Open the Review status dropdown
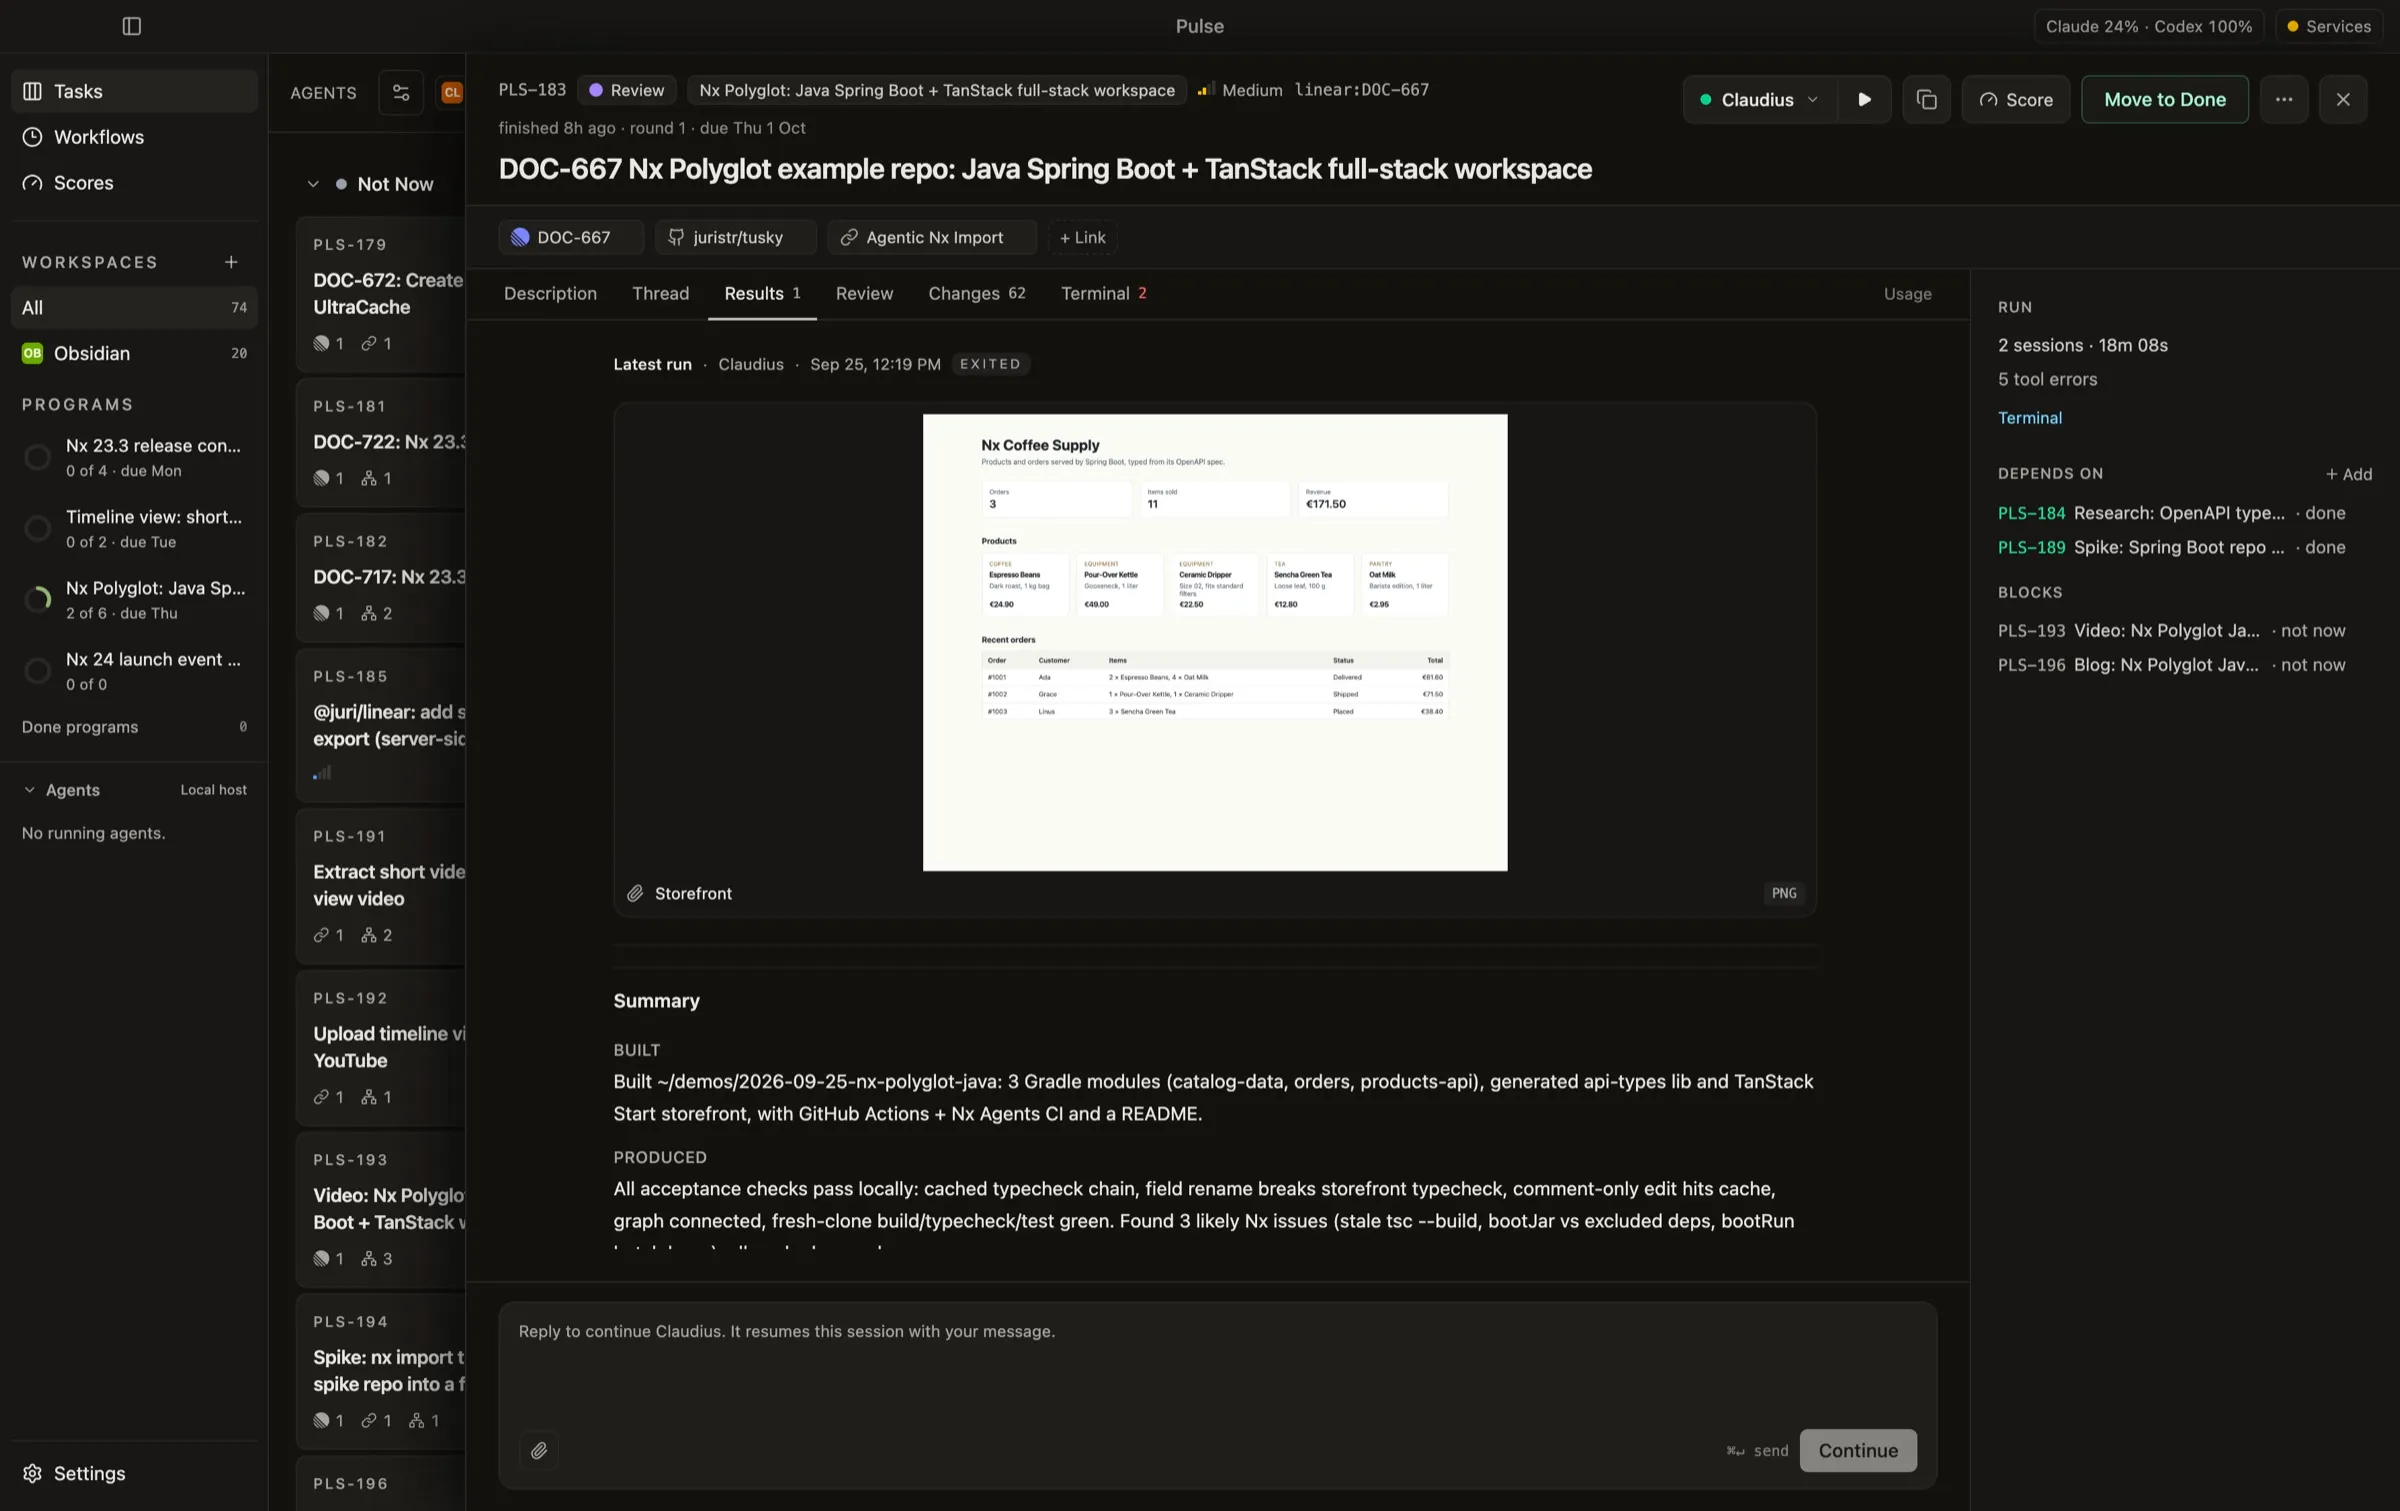The width and height of the screenshot is (2400, 1511). 626,90
